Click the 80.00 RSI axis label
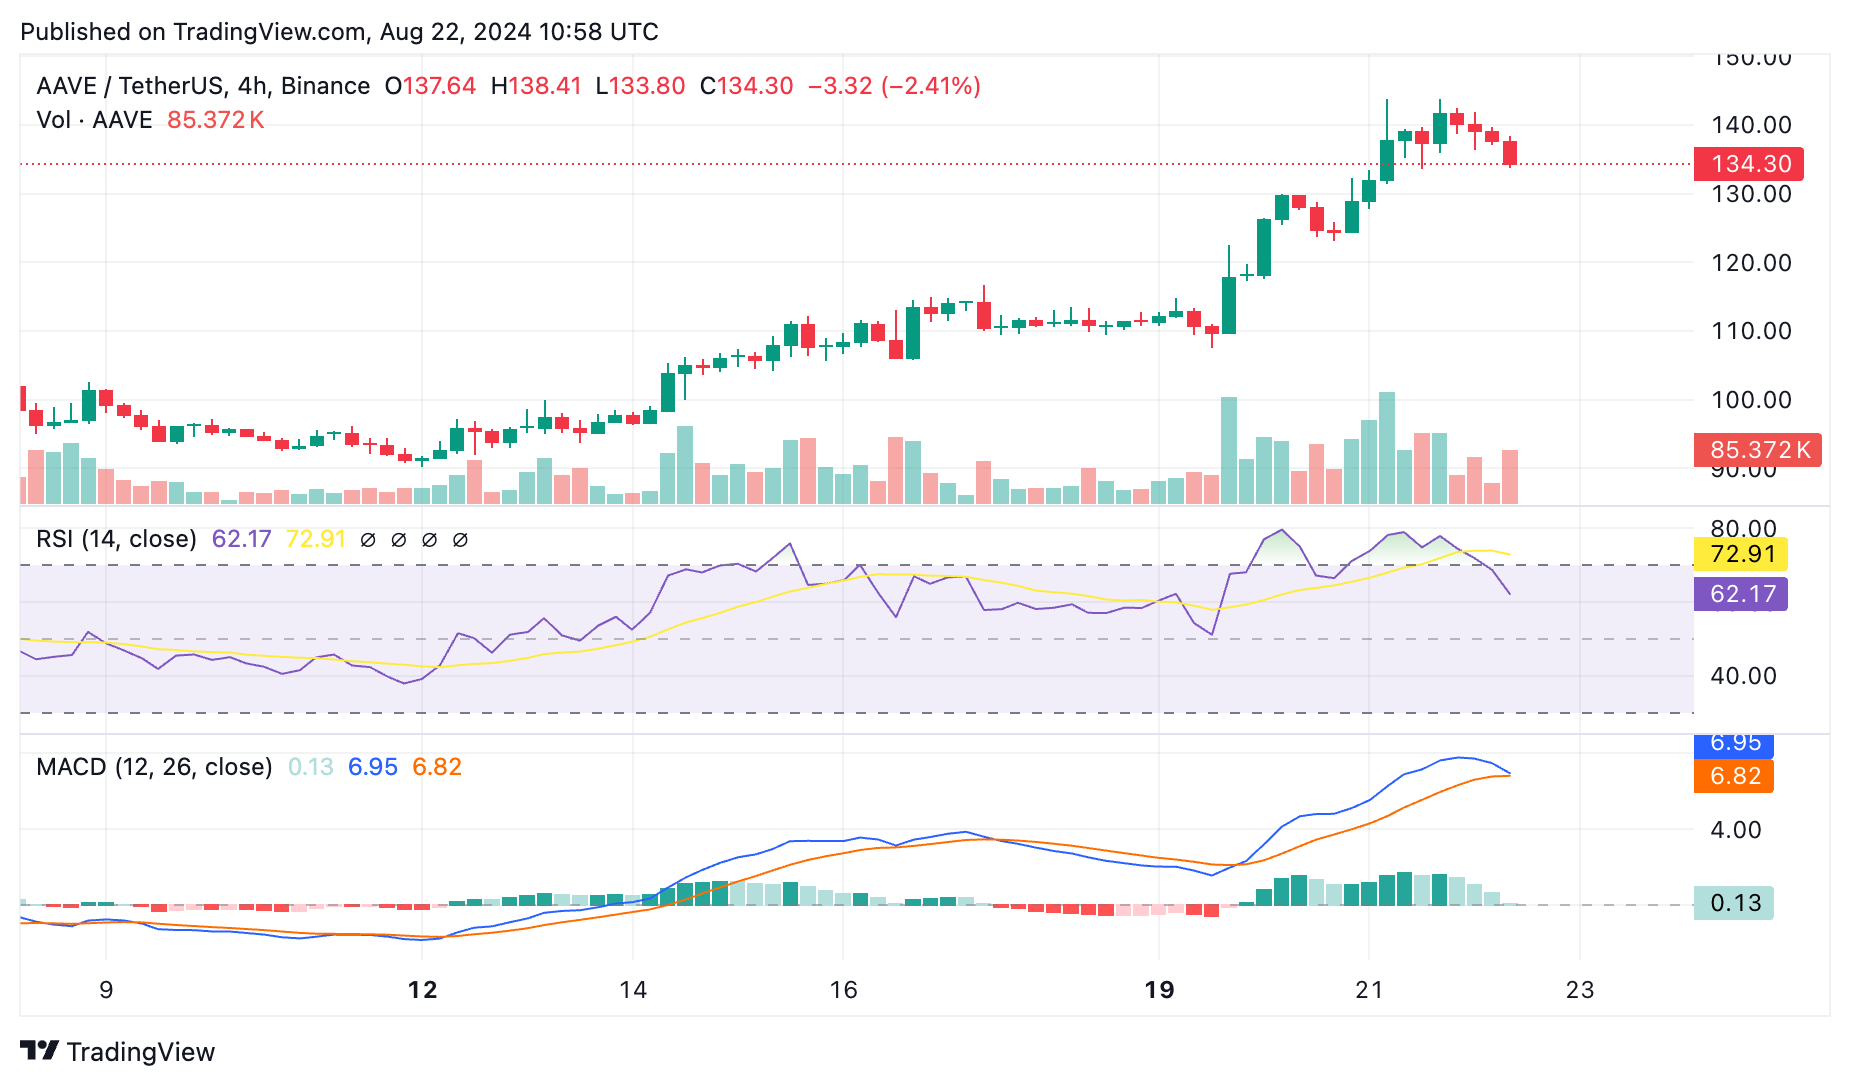Screen dimensions: 1850x1086 [x=1743, y=529]
